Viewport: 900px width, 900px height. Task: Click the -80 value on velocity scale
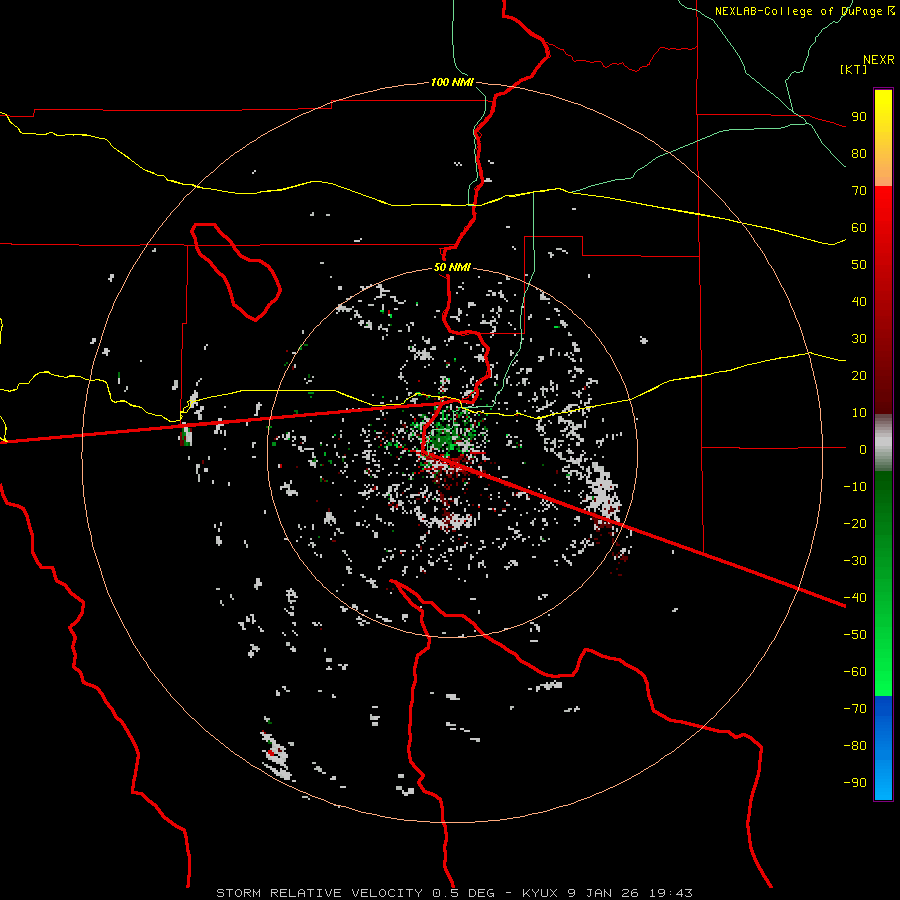click(x=855, y=746)
